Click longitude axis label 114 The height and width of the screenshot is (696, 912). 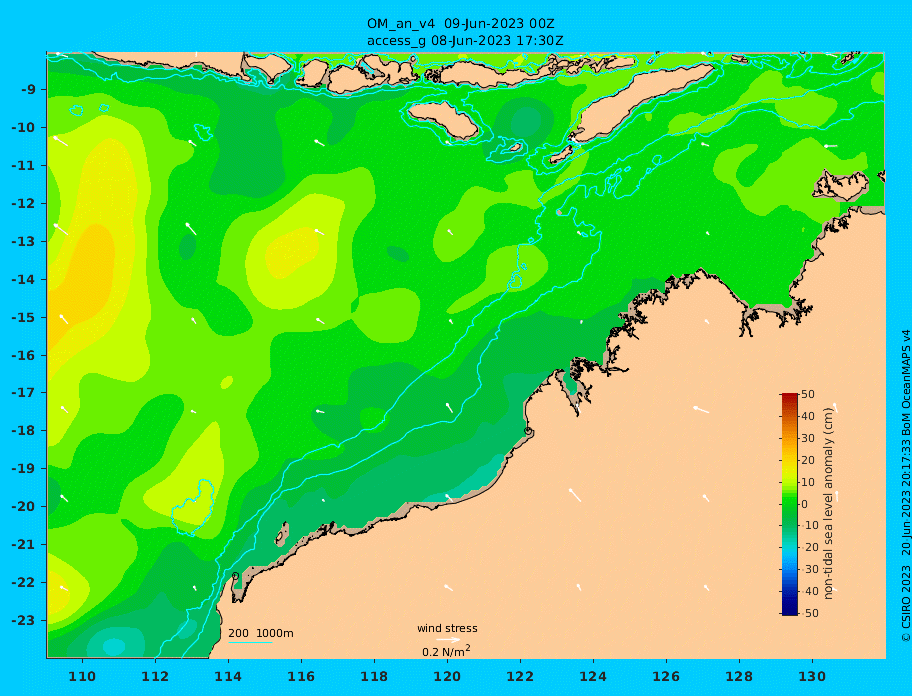[228, 676]
